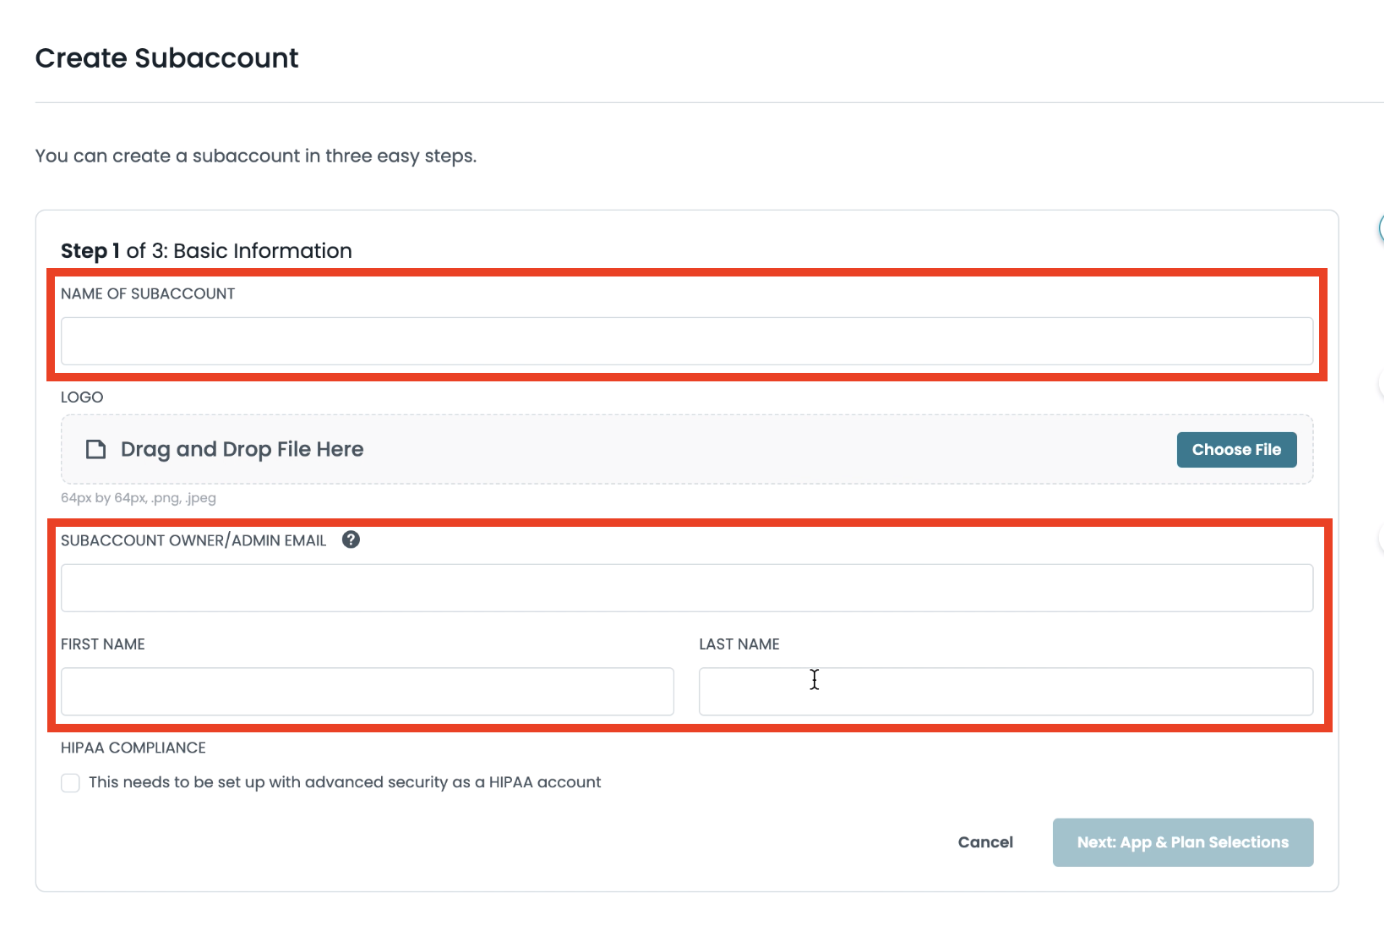Click inside the Last Name input box
The image size is (1384, 940).
[x=1005, y=692]
